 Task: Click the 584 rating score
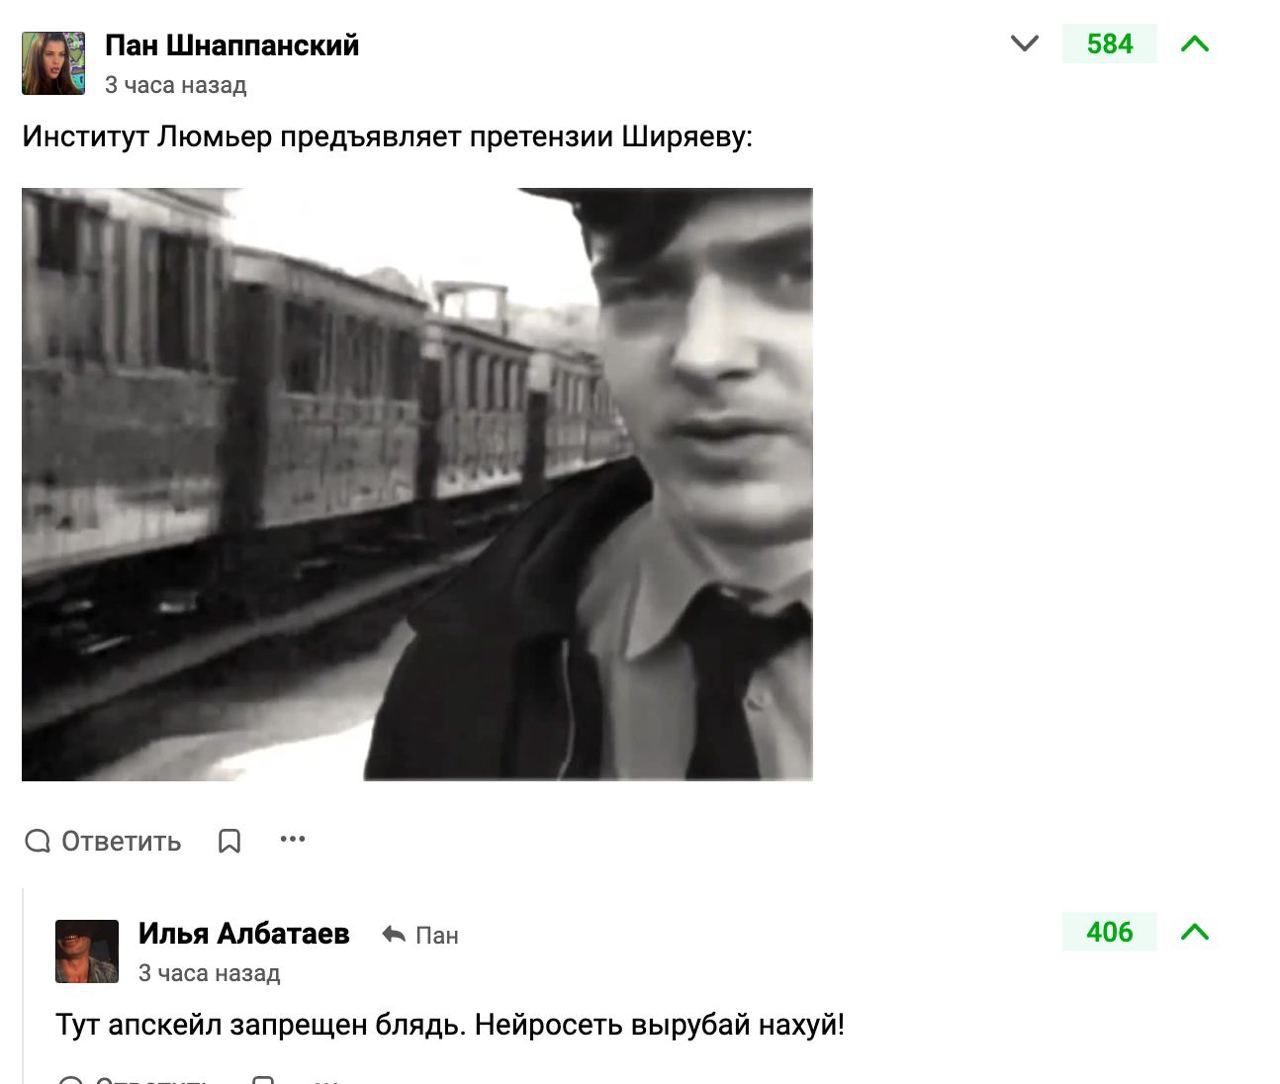(1110, 44)
